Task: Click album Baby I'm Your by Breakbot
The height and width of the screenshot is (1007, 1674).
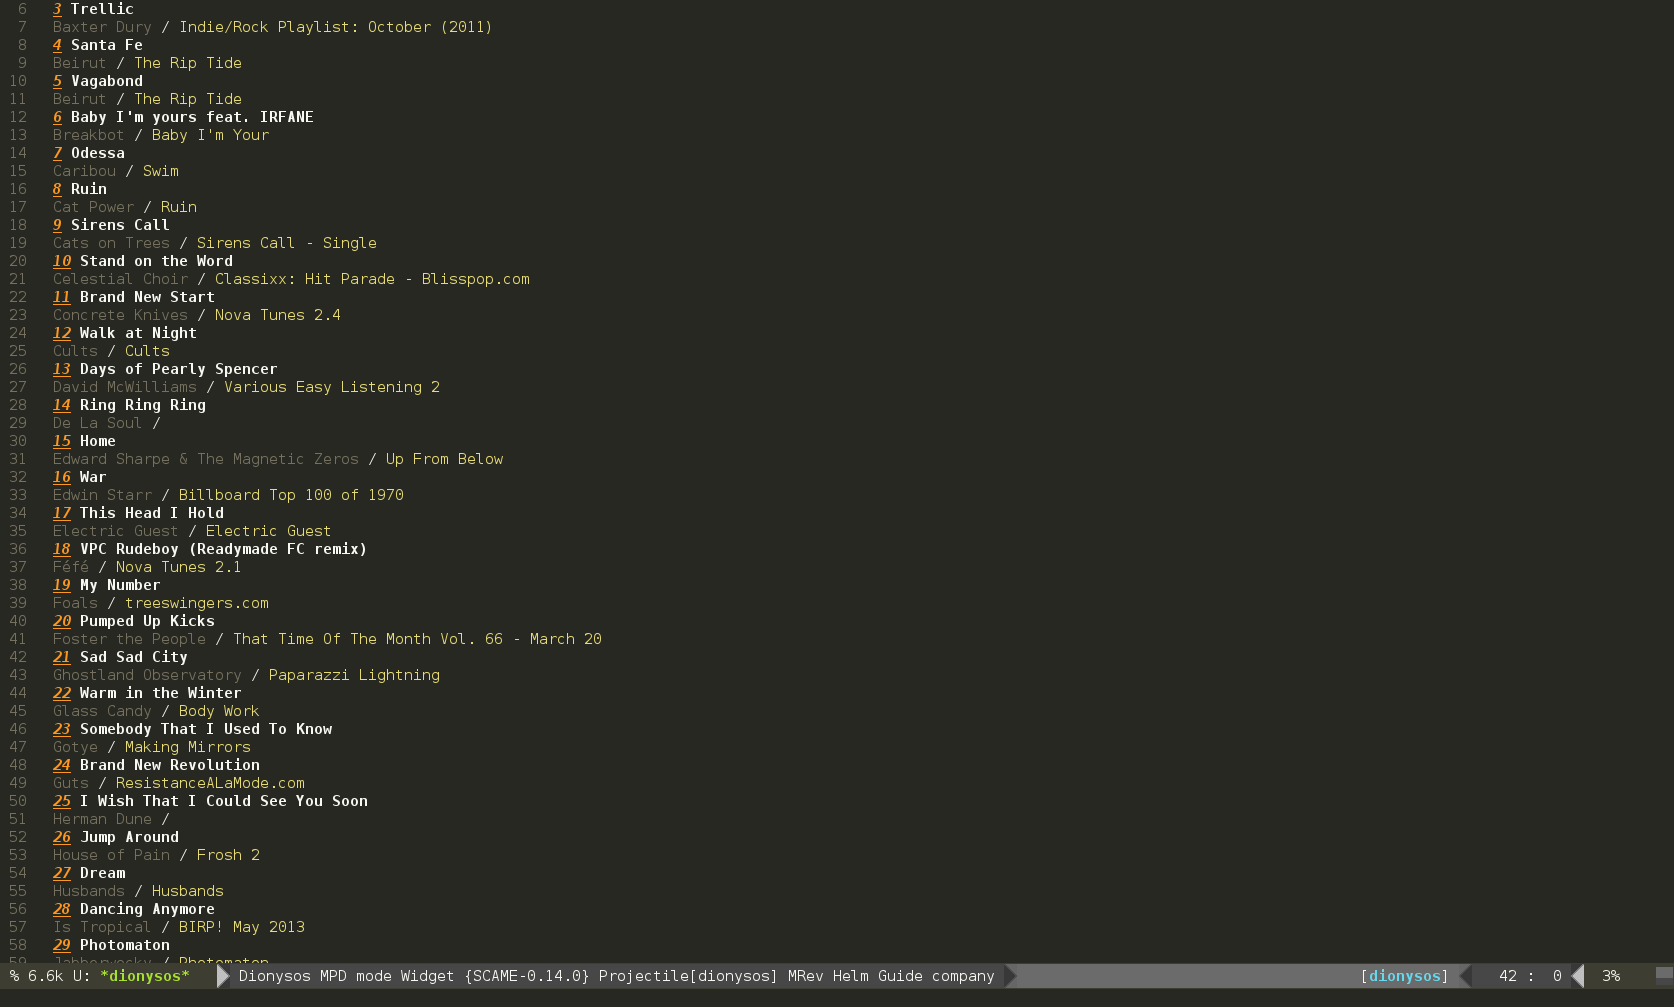Action: point(210,135)
